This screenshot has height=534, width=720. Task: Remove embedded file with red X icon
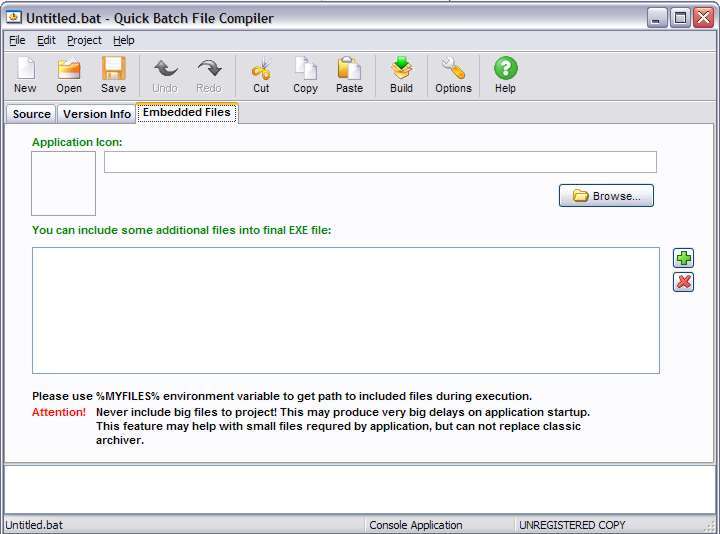point(683,282)
